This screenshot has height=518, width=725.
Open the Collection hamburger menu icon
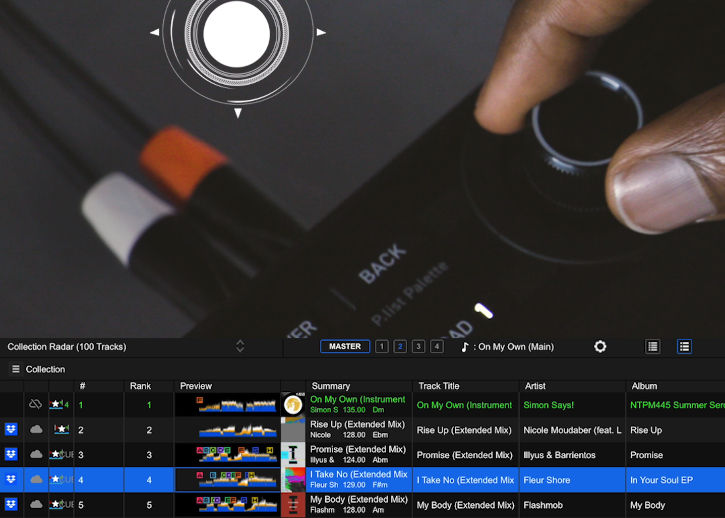click(16, 369)
